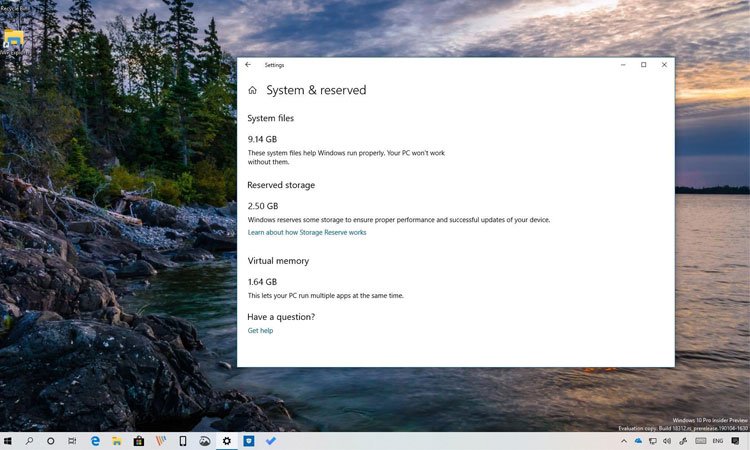Open the volume control in tray
This screenshot has width=750, height=450.
pyautogui.click(x=667, y=441)
